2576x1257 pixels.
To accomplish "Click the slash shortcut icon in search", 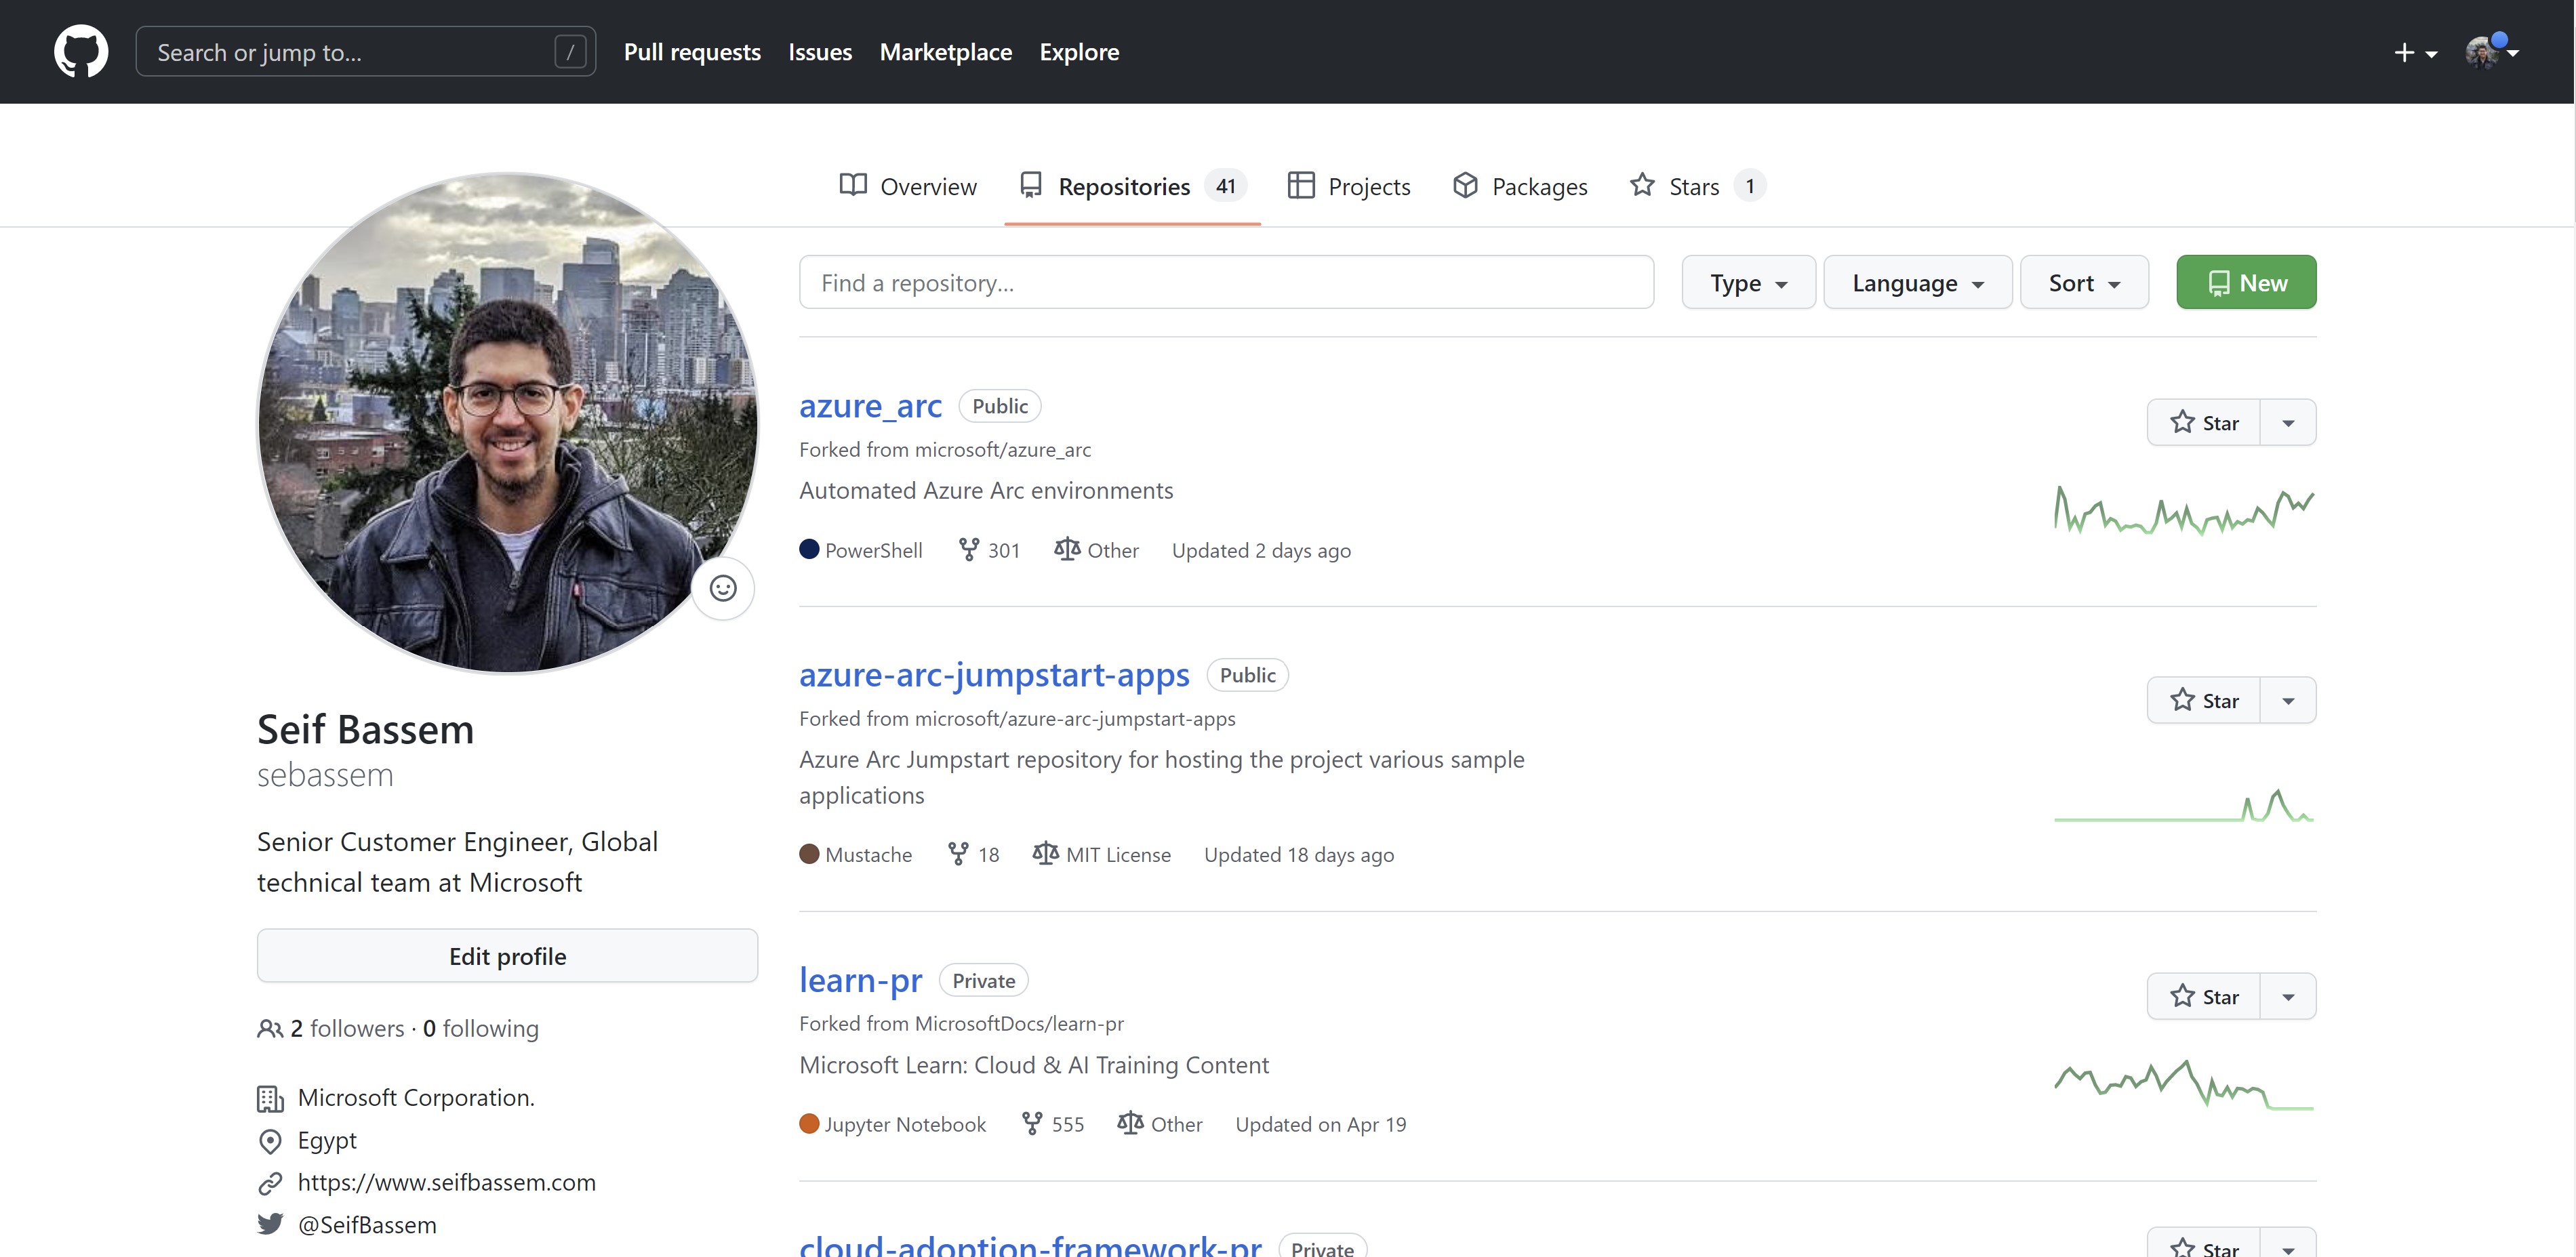I will click(570, 52).
